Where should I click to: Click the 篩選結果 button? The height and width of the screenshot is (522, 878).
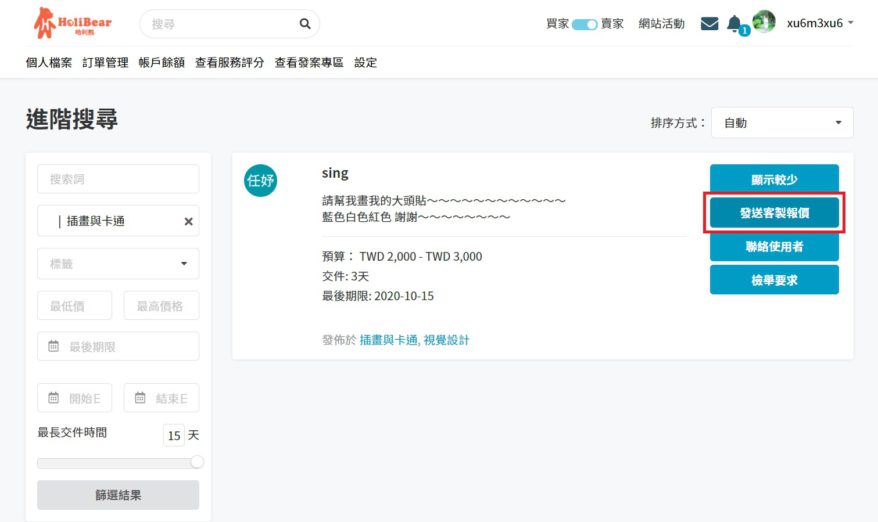point(118,495)
